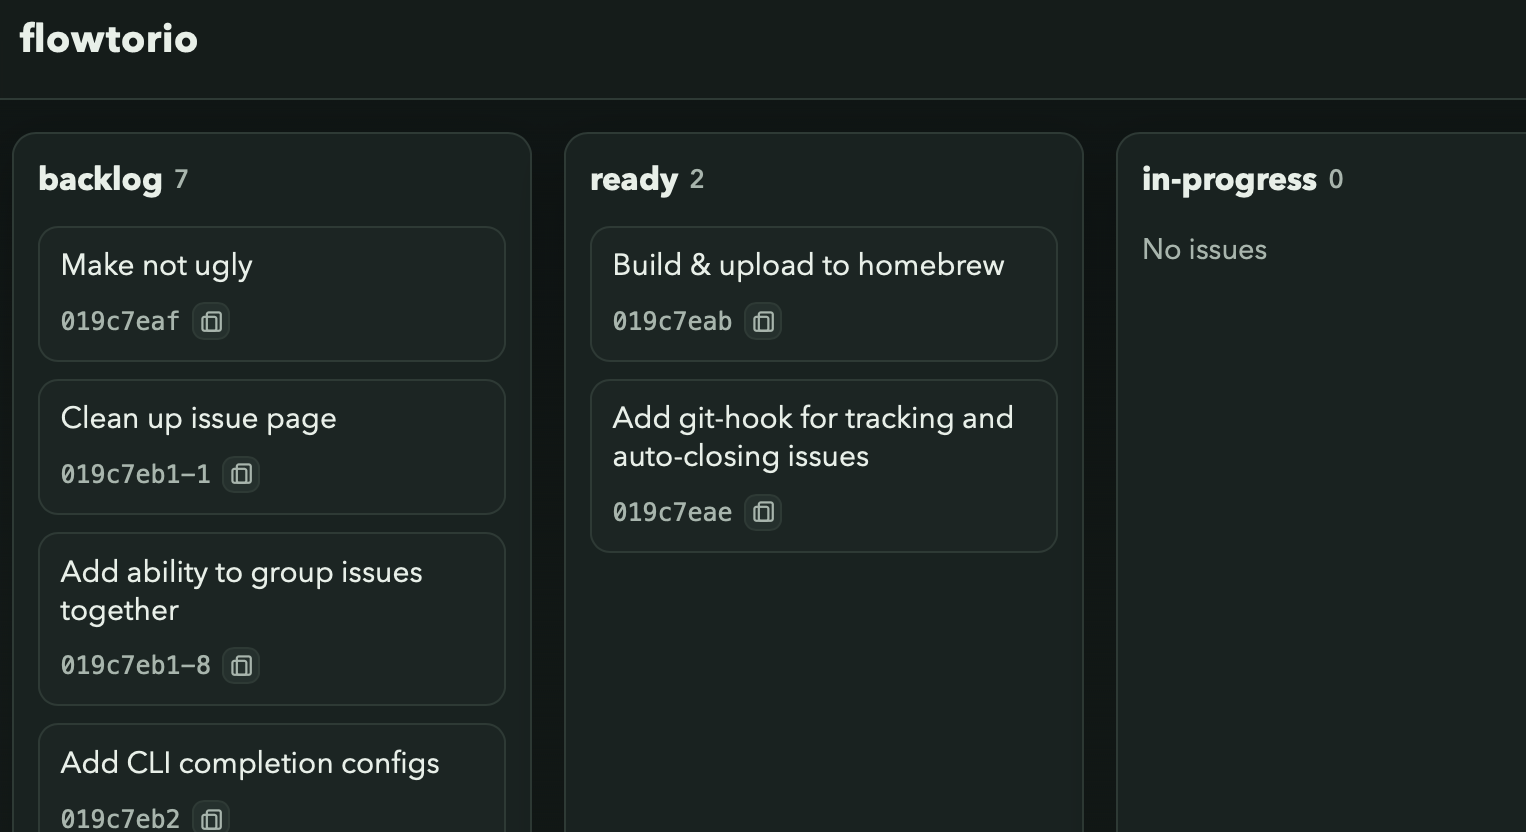The width and height of the screenshot is (1526, 832).
Task: Select the ready column header
Action: 634,179
